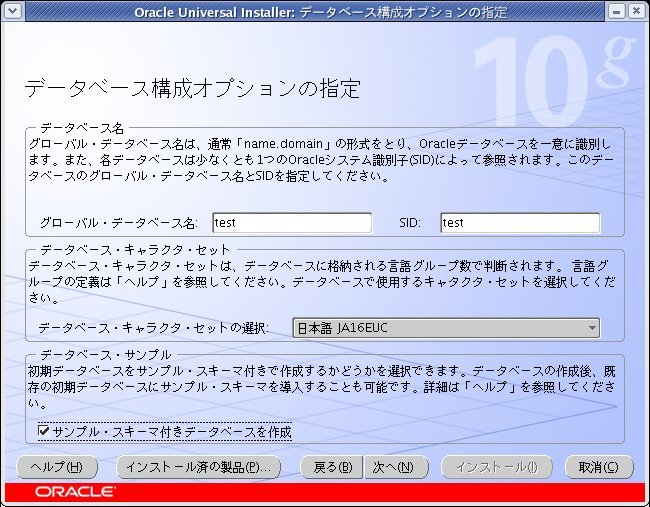Open the 日本語 JA16EUC character set dropdown
Viewport: 650px width, 507px height.
pos(446,328)
